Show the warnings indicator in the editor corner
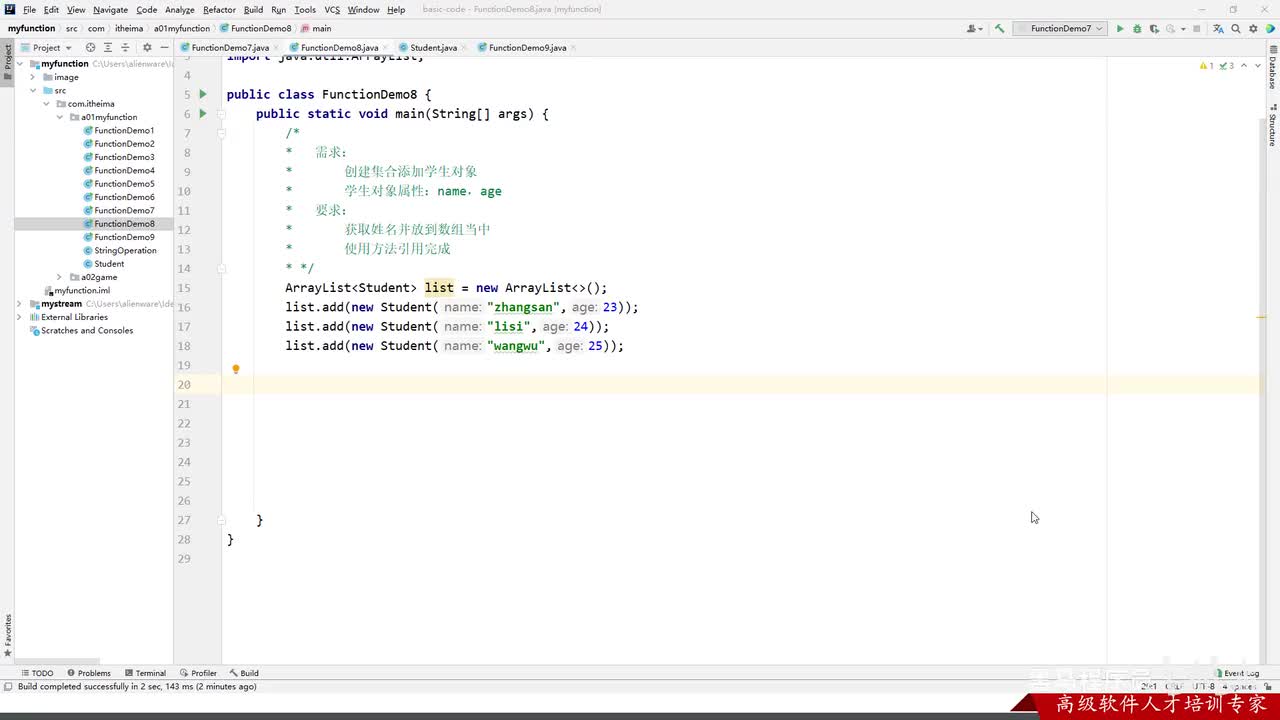 [x=1207, y=66]
